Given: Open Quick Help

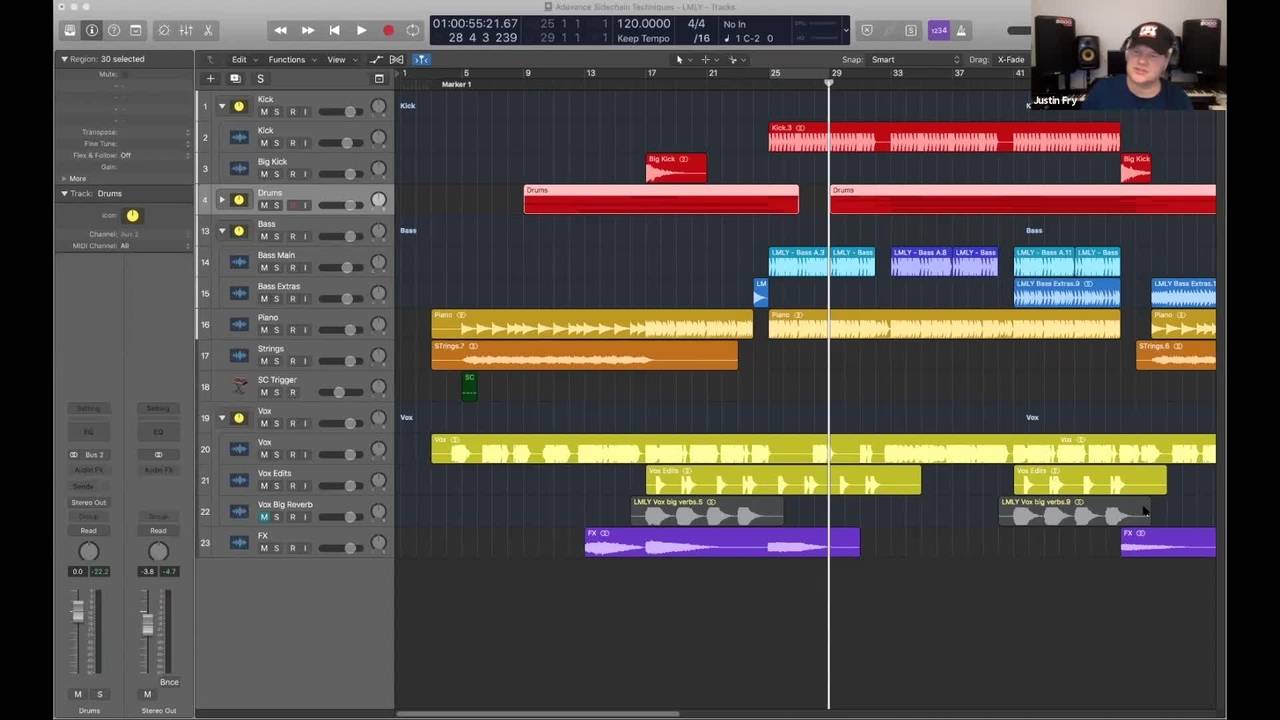Looking at the screenshot, I should [x=114, y=31].
